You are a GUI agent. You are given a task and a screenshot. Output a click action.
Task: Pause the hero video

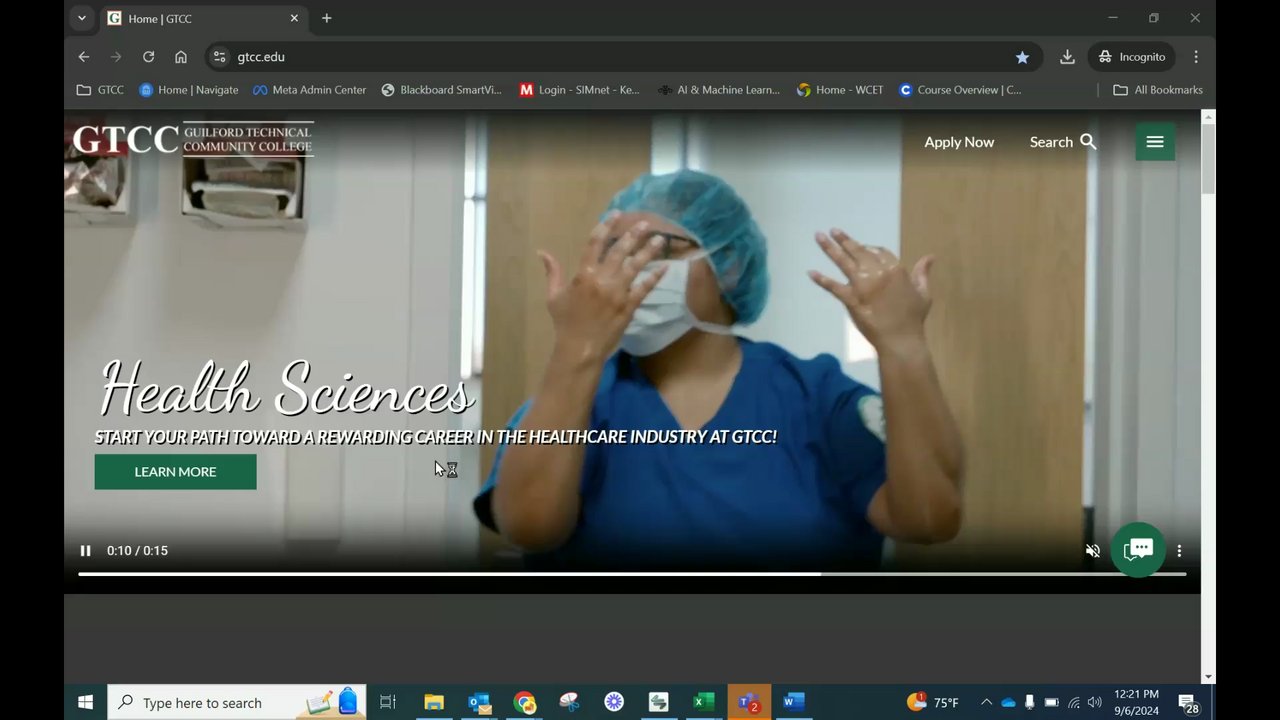pyautogui.click(x=85, y=551)
